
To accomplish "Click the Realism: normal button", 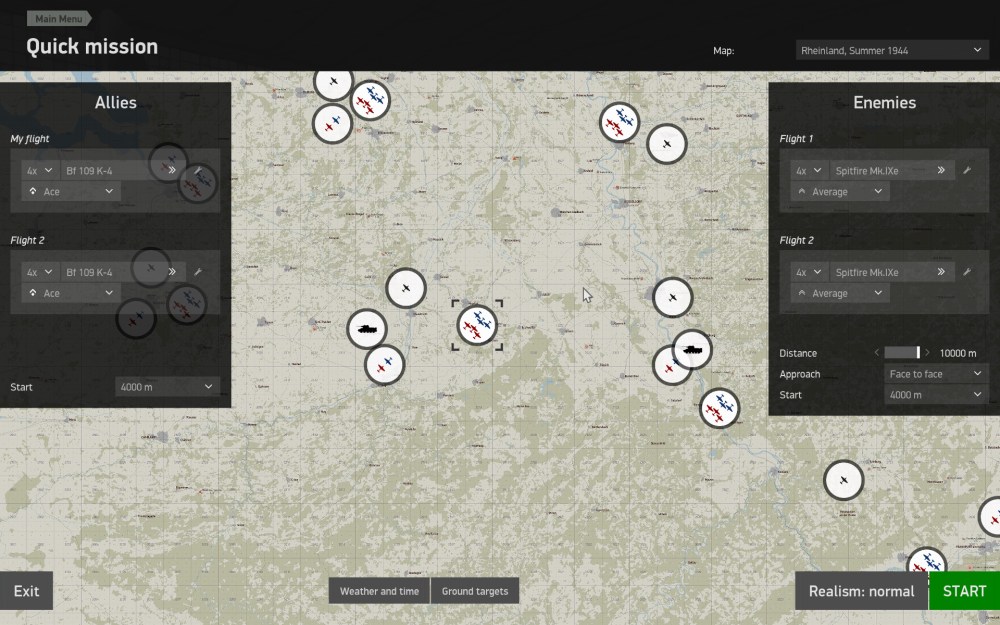I will 861,591.
